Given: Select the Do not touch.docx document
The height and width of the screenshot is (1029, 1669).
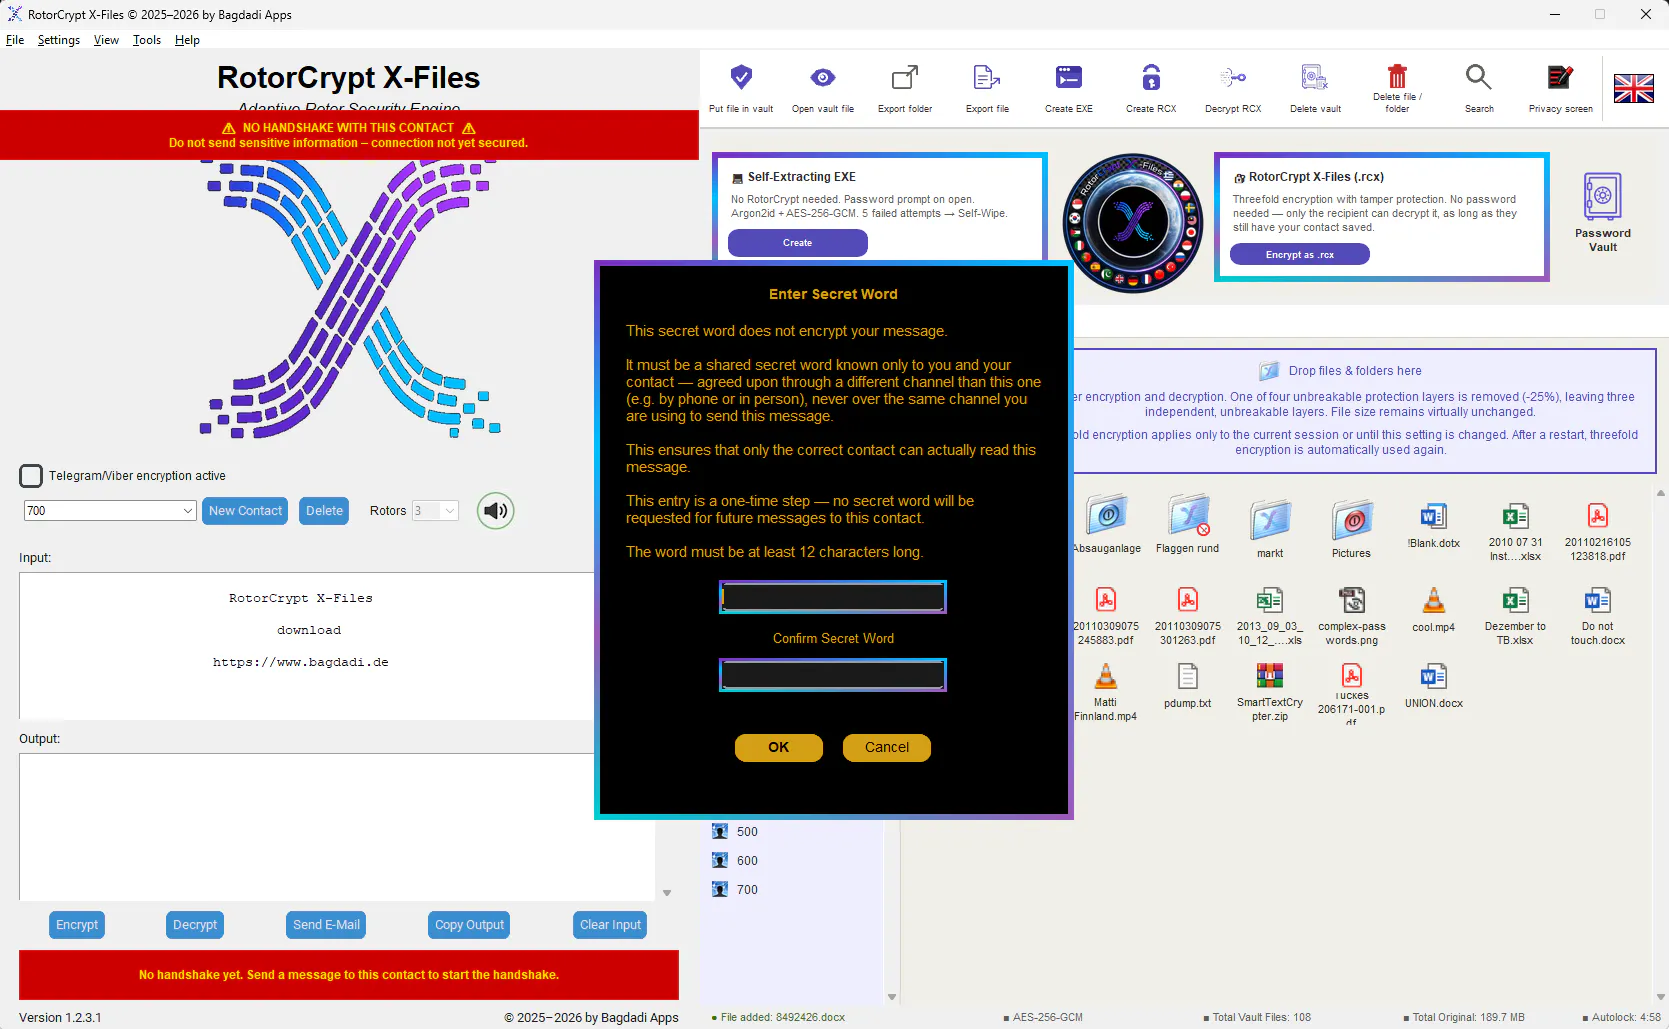Looking at the screenshot, I should (1597, 616).
